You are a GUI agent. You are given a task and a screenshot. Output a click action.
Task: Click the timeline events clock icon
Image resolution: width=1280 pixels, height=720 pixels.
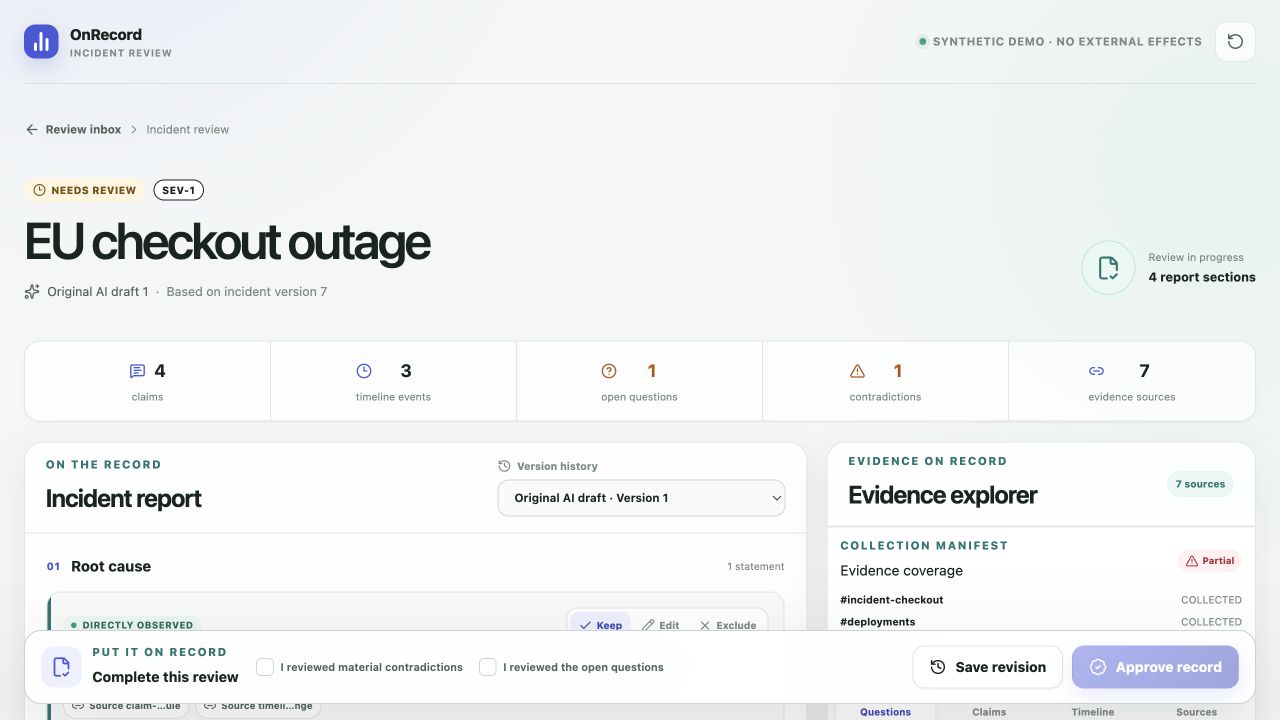pyautogui.click(x=364, y=371)
